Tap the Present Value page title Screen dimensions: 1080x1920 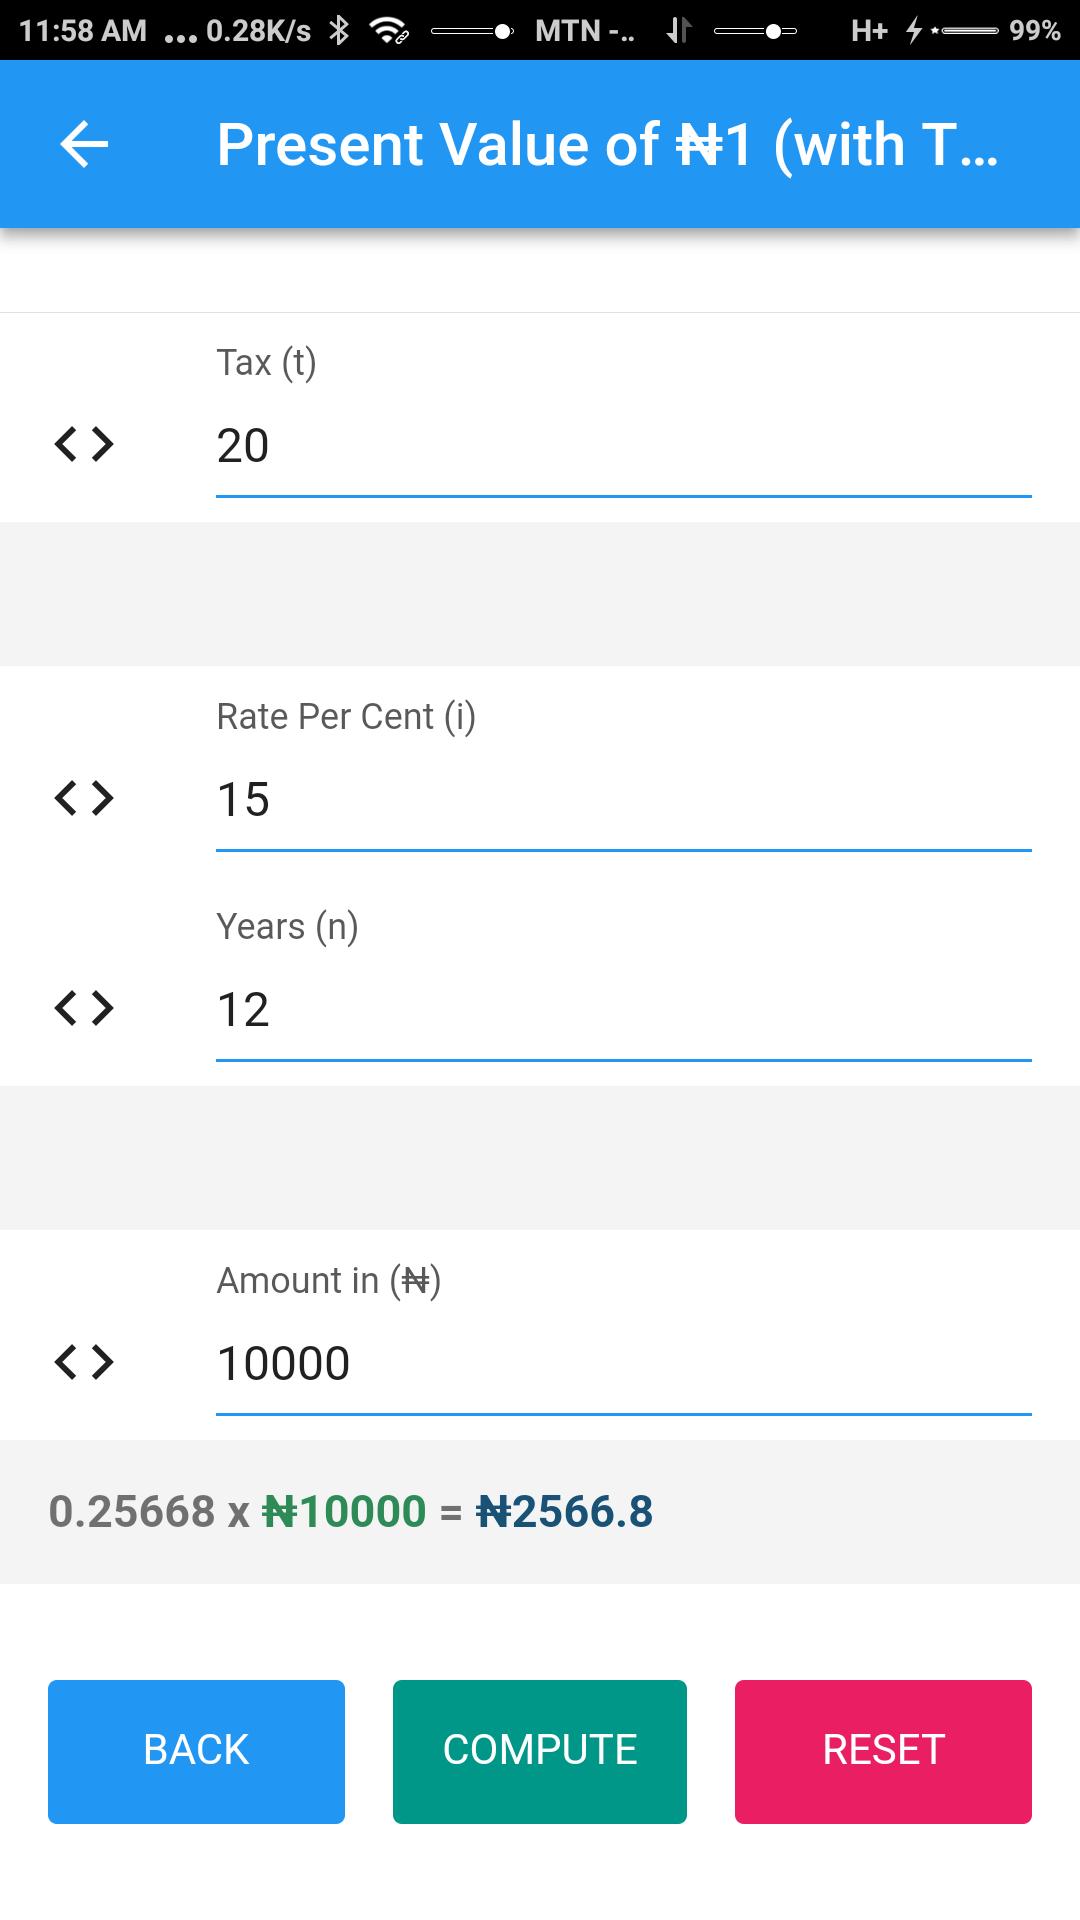point(608,144)
